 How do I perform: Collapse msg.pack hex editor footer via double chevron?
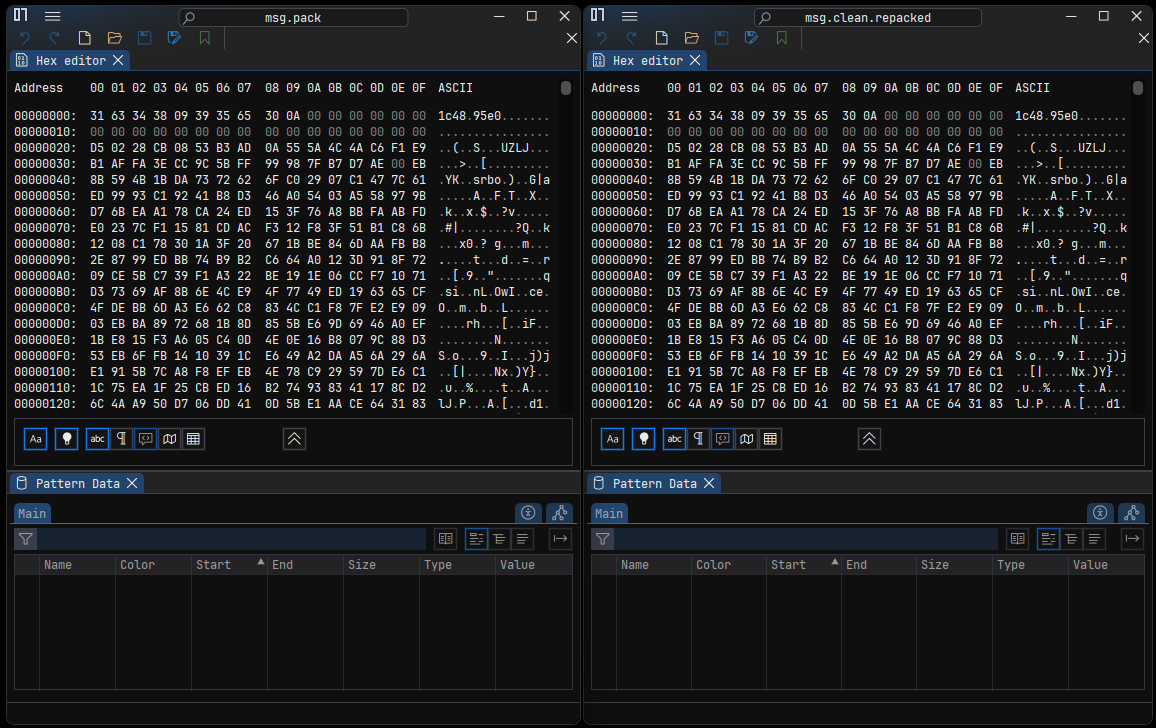click(294, 439)
